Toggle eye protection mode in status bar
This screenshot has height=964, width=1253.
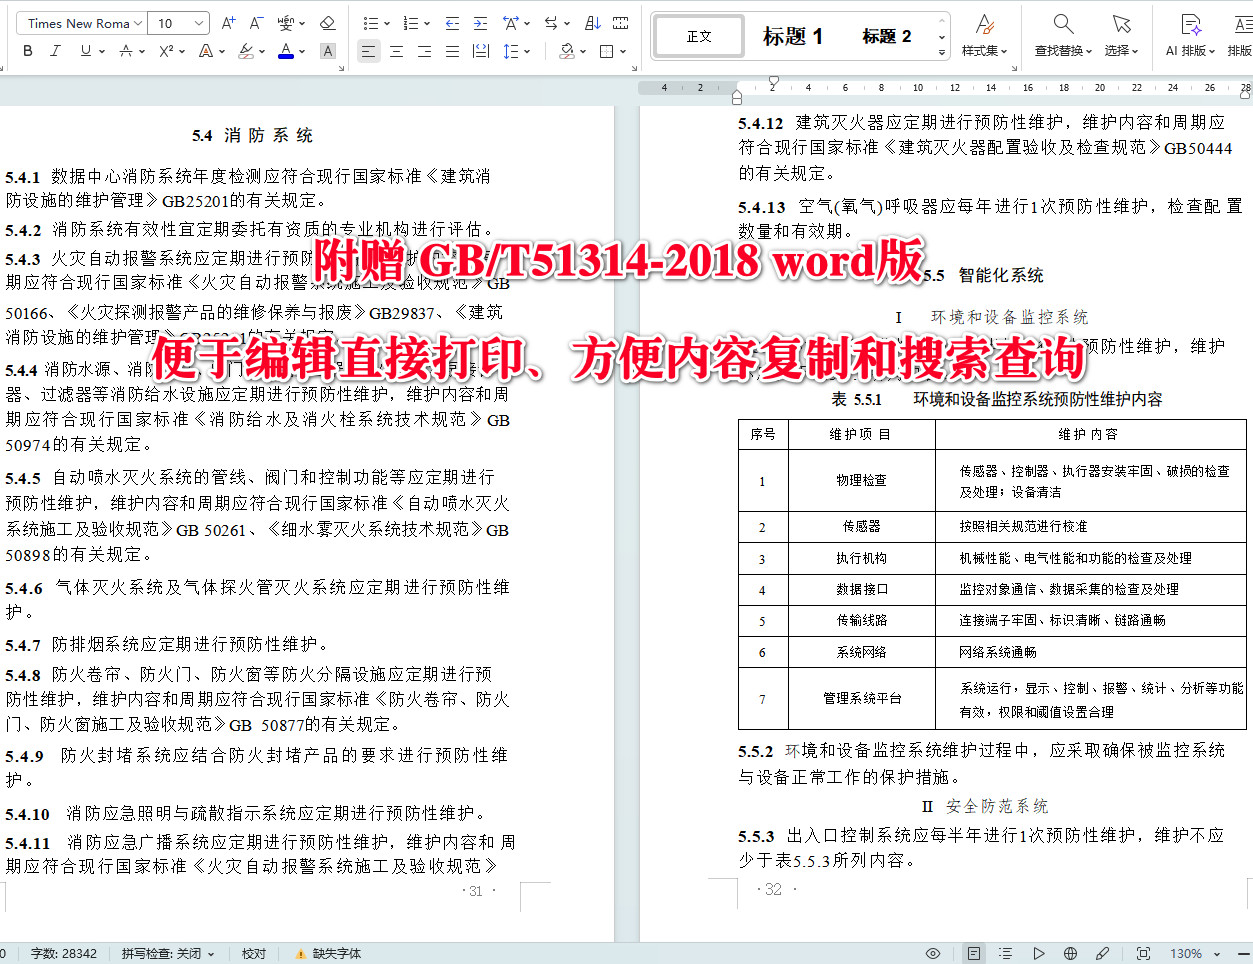click(933, 953)
